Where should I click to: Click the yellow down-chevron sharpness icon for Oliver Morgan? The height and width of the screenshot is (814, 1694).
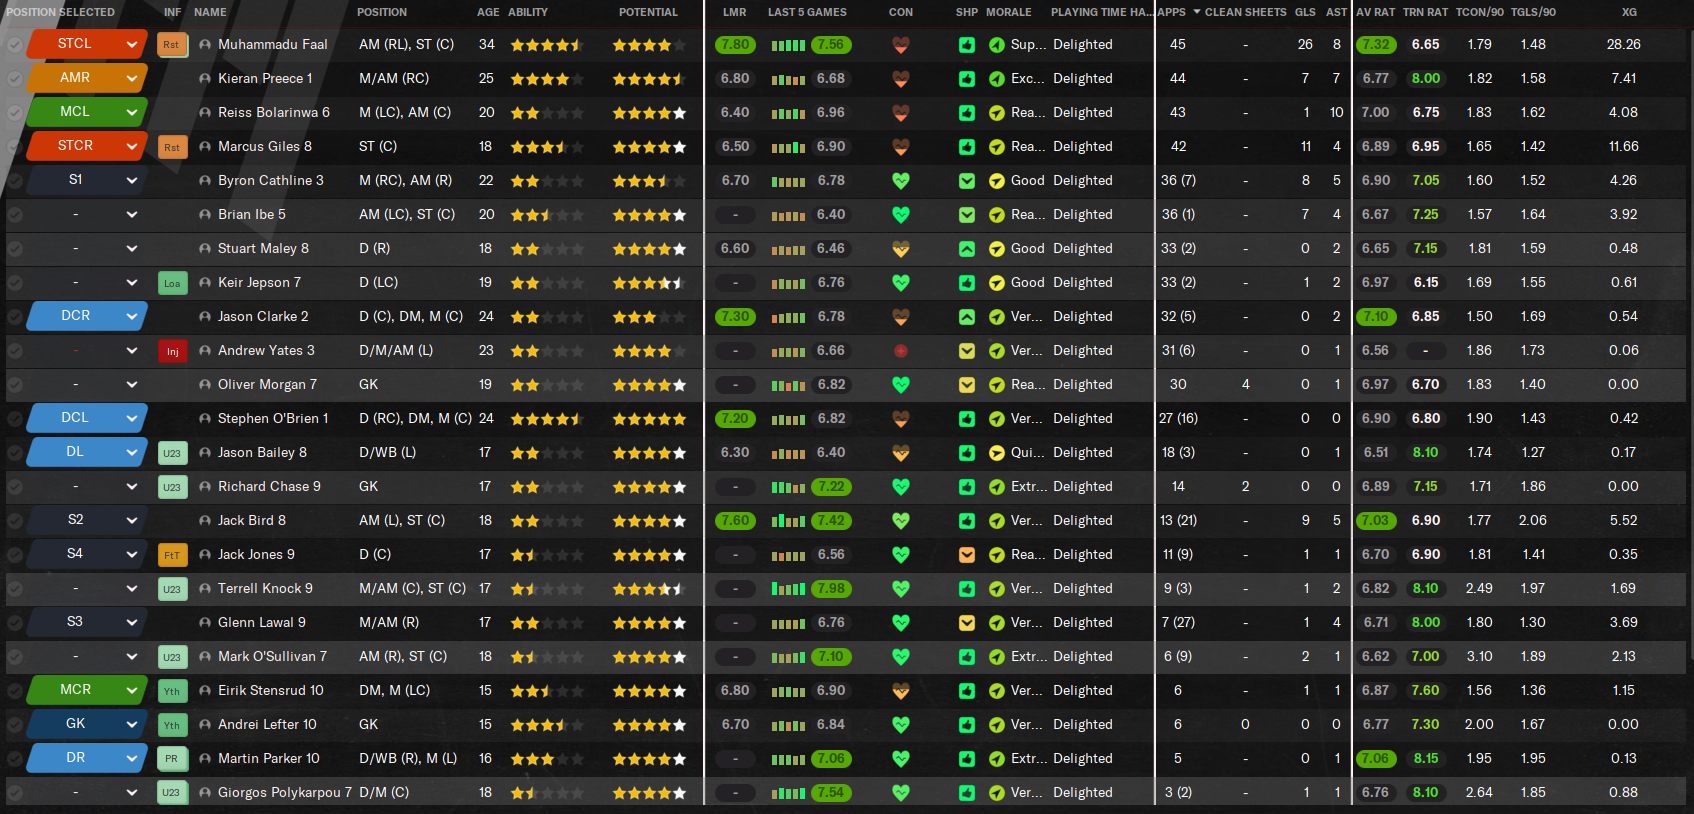(x=967, y=385)
